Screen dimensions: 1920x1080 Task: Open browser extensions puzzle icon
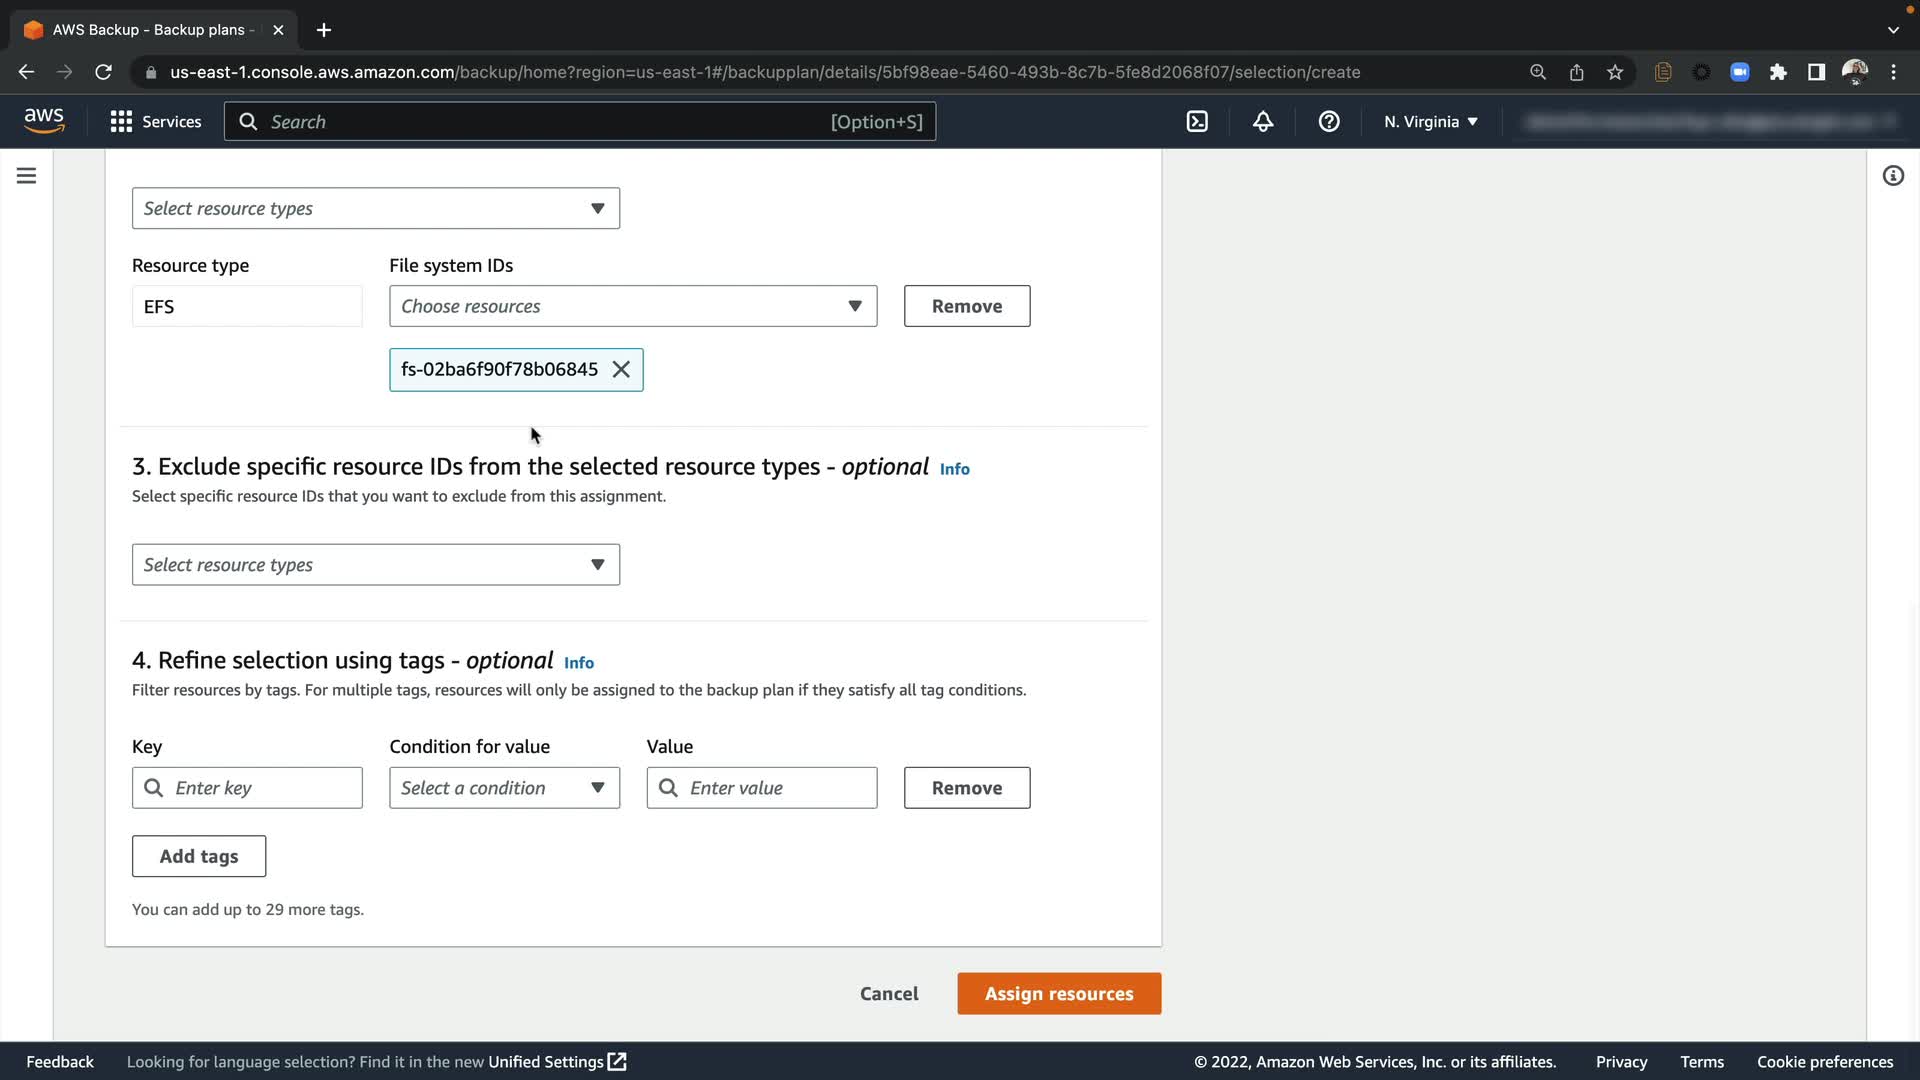pos(1778,72)
